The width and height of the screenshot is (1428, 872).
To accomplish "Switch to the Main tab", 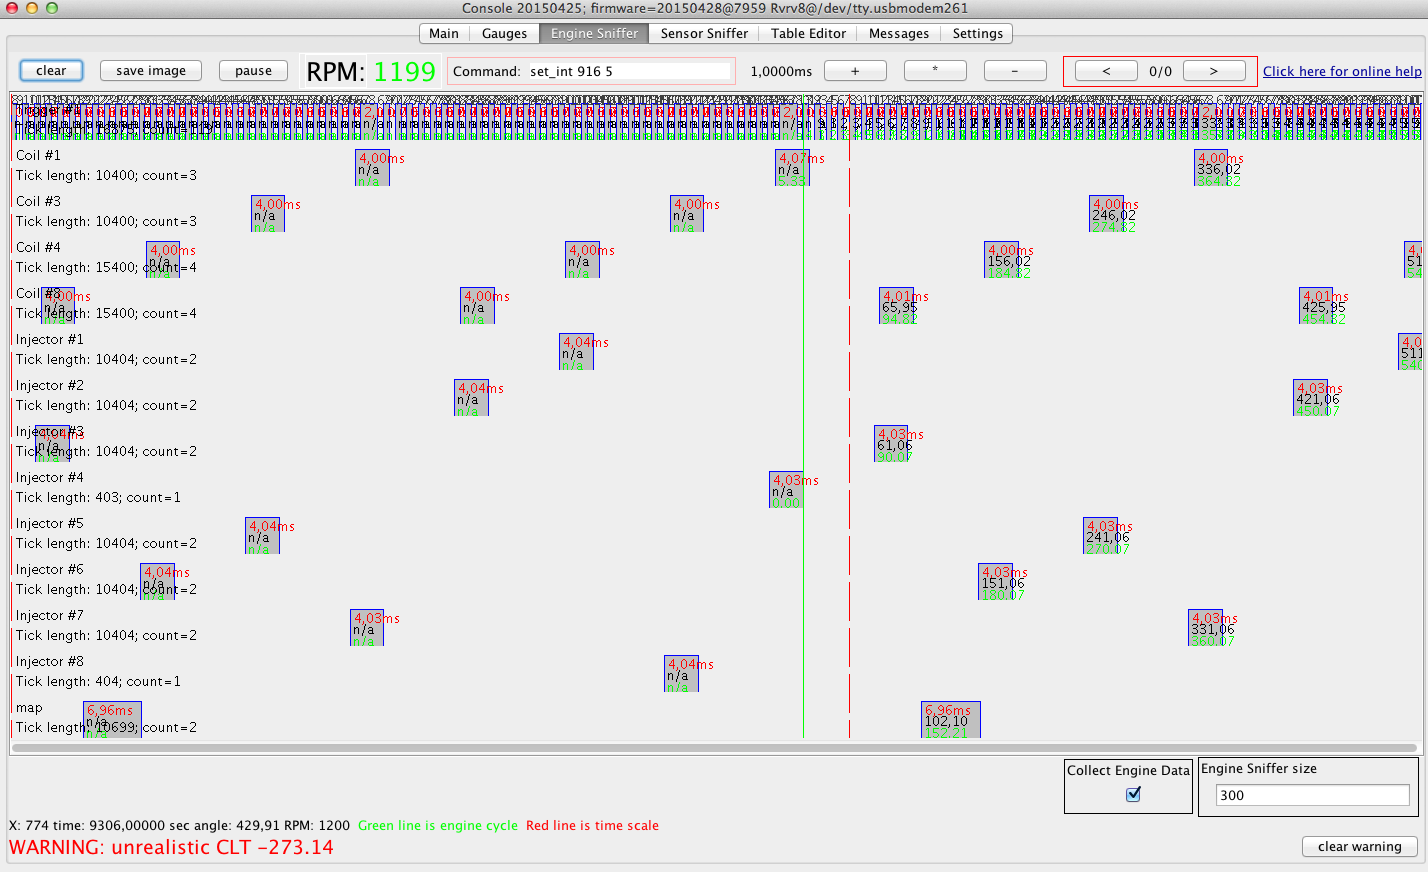I will [443, 33].
